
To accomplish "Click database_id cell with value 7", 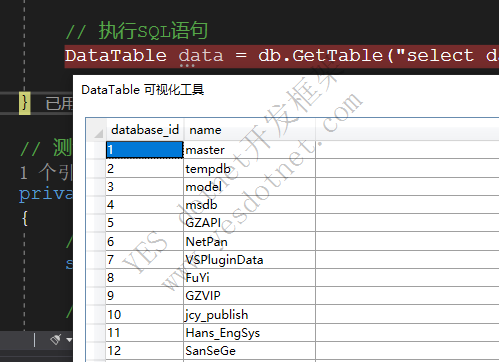I will pos(145,260).
